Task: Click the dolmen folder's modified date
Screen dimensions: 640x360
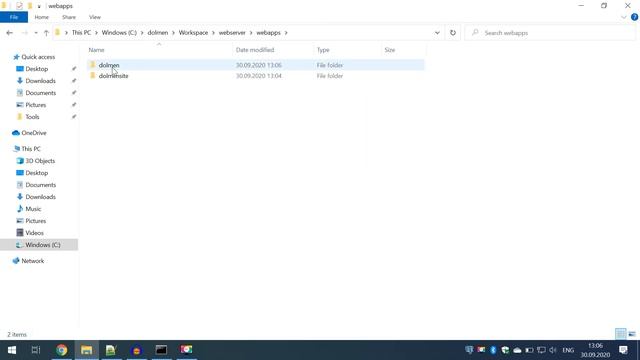Action: (259, 65)
